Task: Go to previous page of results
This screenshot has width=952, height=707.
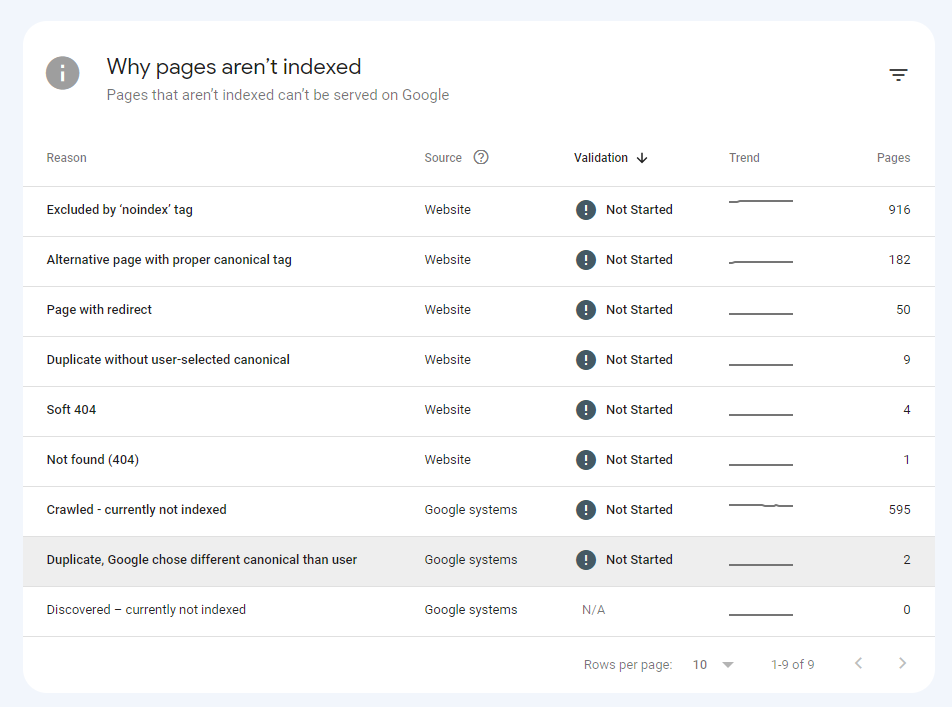Action: 858,663
